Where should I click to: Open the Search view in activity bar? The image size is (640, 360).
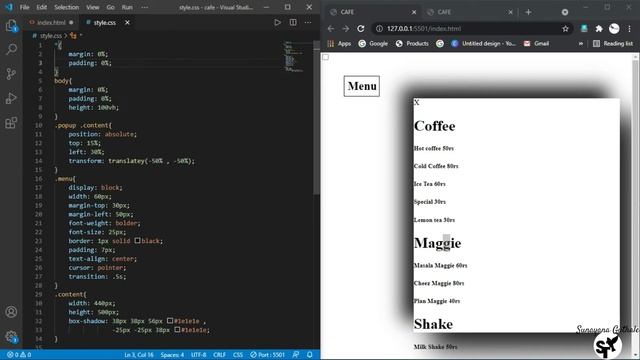click(11, 50)
